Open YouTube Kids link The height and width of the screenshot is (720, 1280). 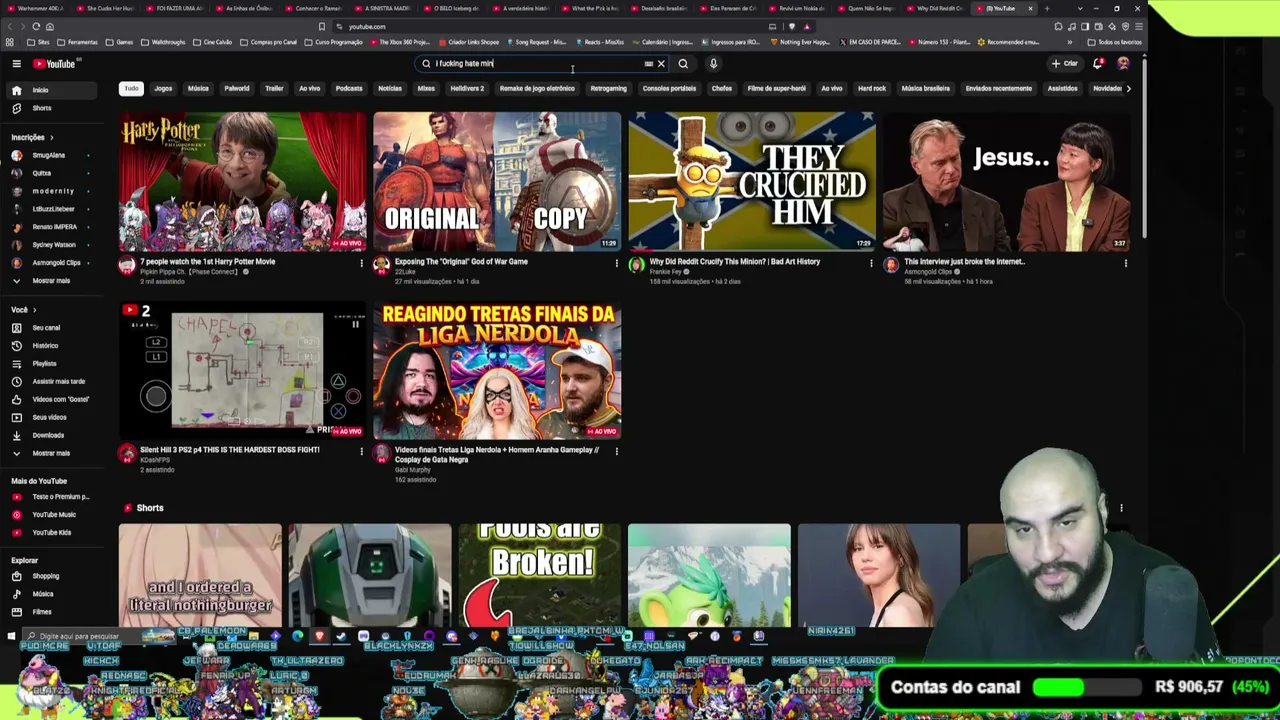(x=50, y=533)
